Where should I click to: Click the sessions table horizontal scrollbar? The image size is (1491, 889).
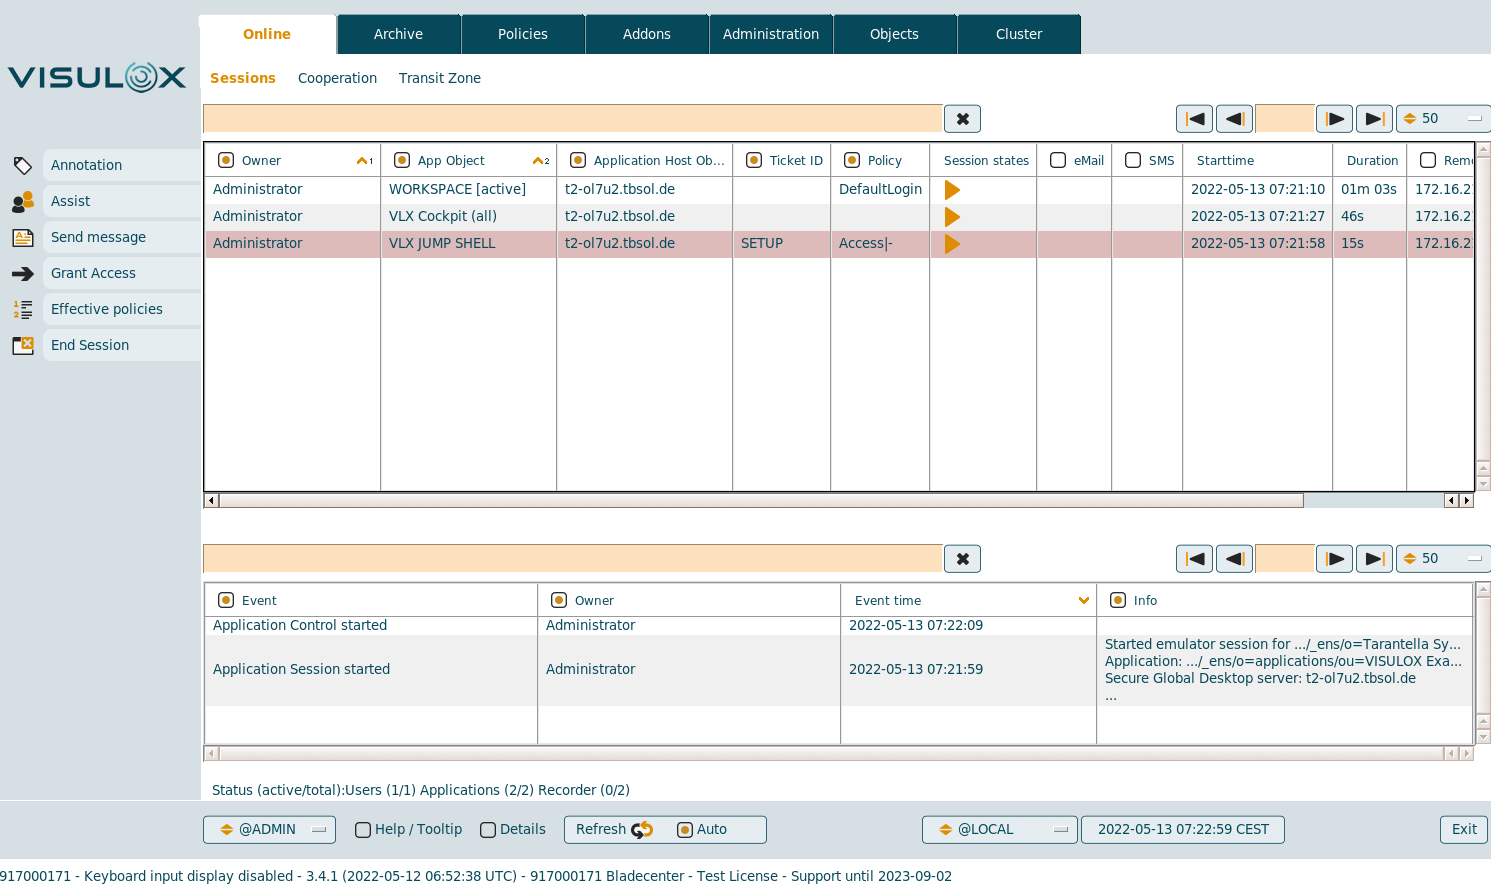coord(760,500)
